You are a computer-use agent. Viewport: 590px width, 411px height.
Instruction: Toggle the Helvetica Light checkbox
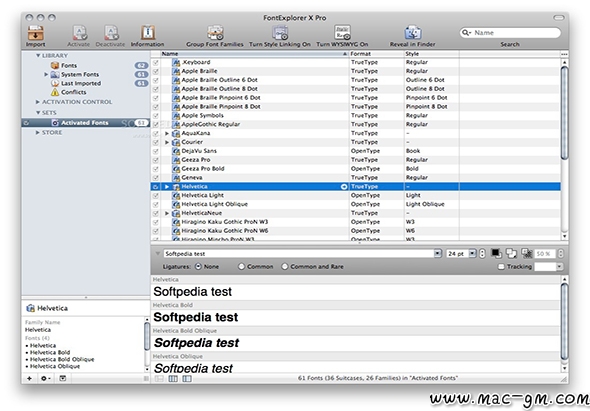click(156, 196)
